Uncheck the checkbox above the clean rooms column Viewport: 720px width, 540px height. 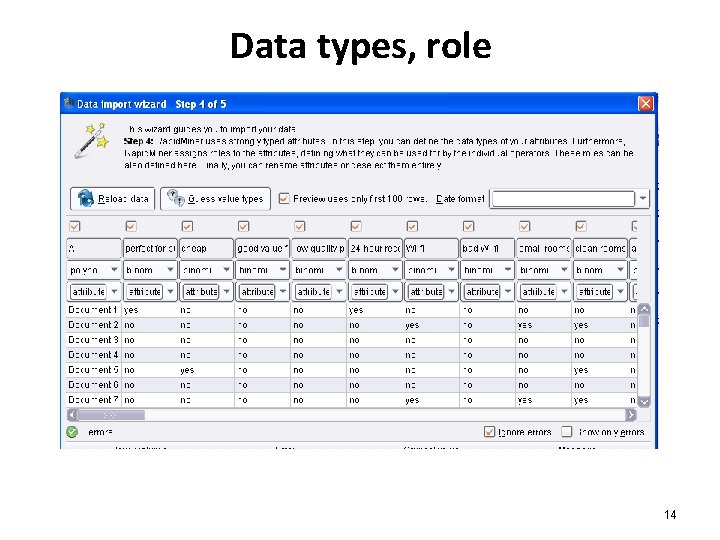[x=581, y=226]
